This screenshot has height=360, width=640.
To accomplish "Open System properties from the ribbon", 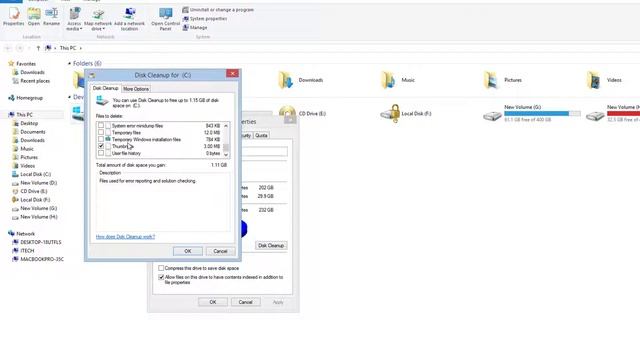I will pos(204,18).
